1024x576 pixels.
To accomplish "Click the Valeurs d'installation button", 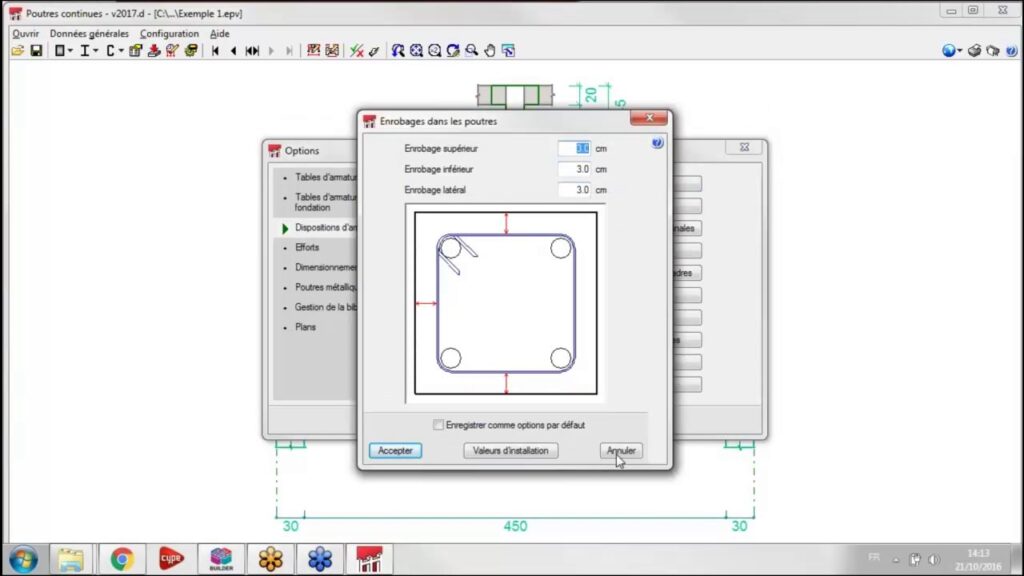I will coord(510,451).
